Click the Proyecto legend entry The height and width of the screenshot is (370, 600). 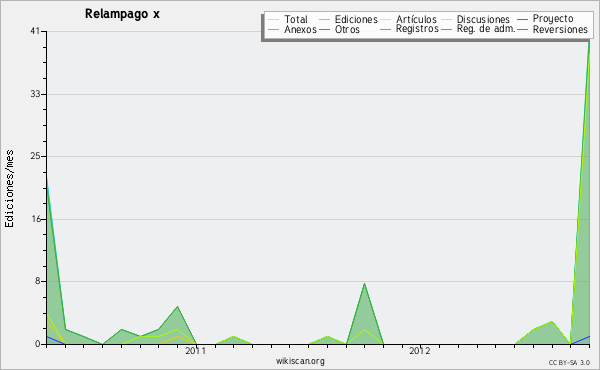pos(553,19)
